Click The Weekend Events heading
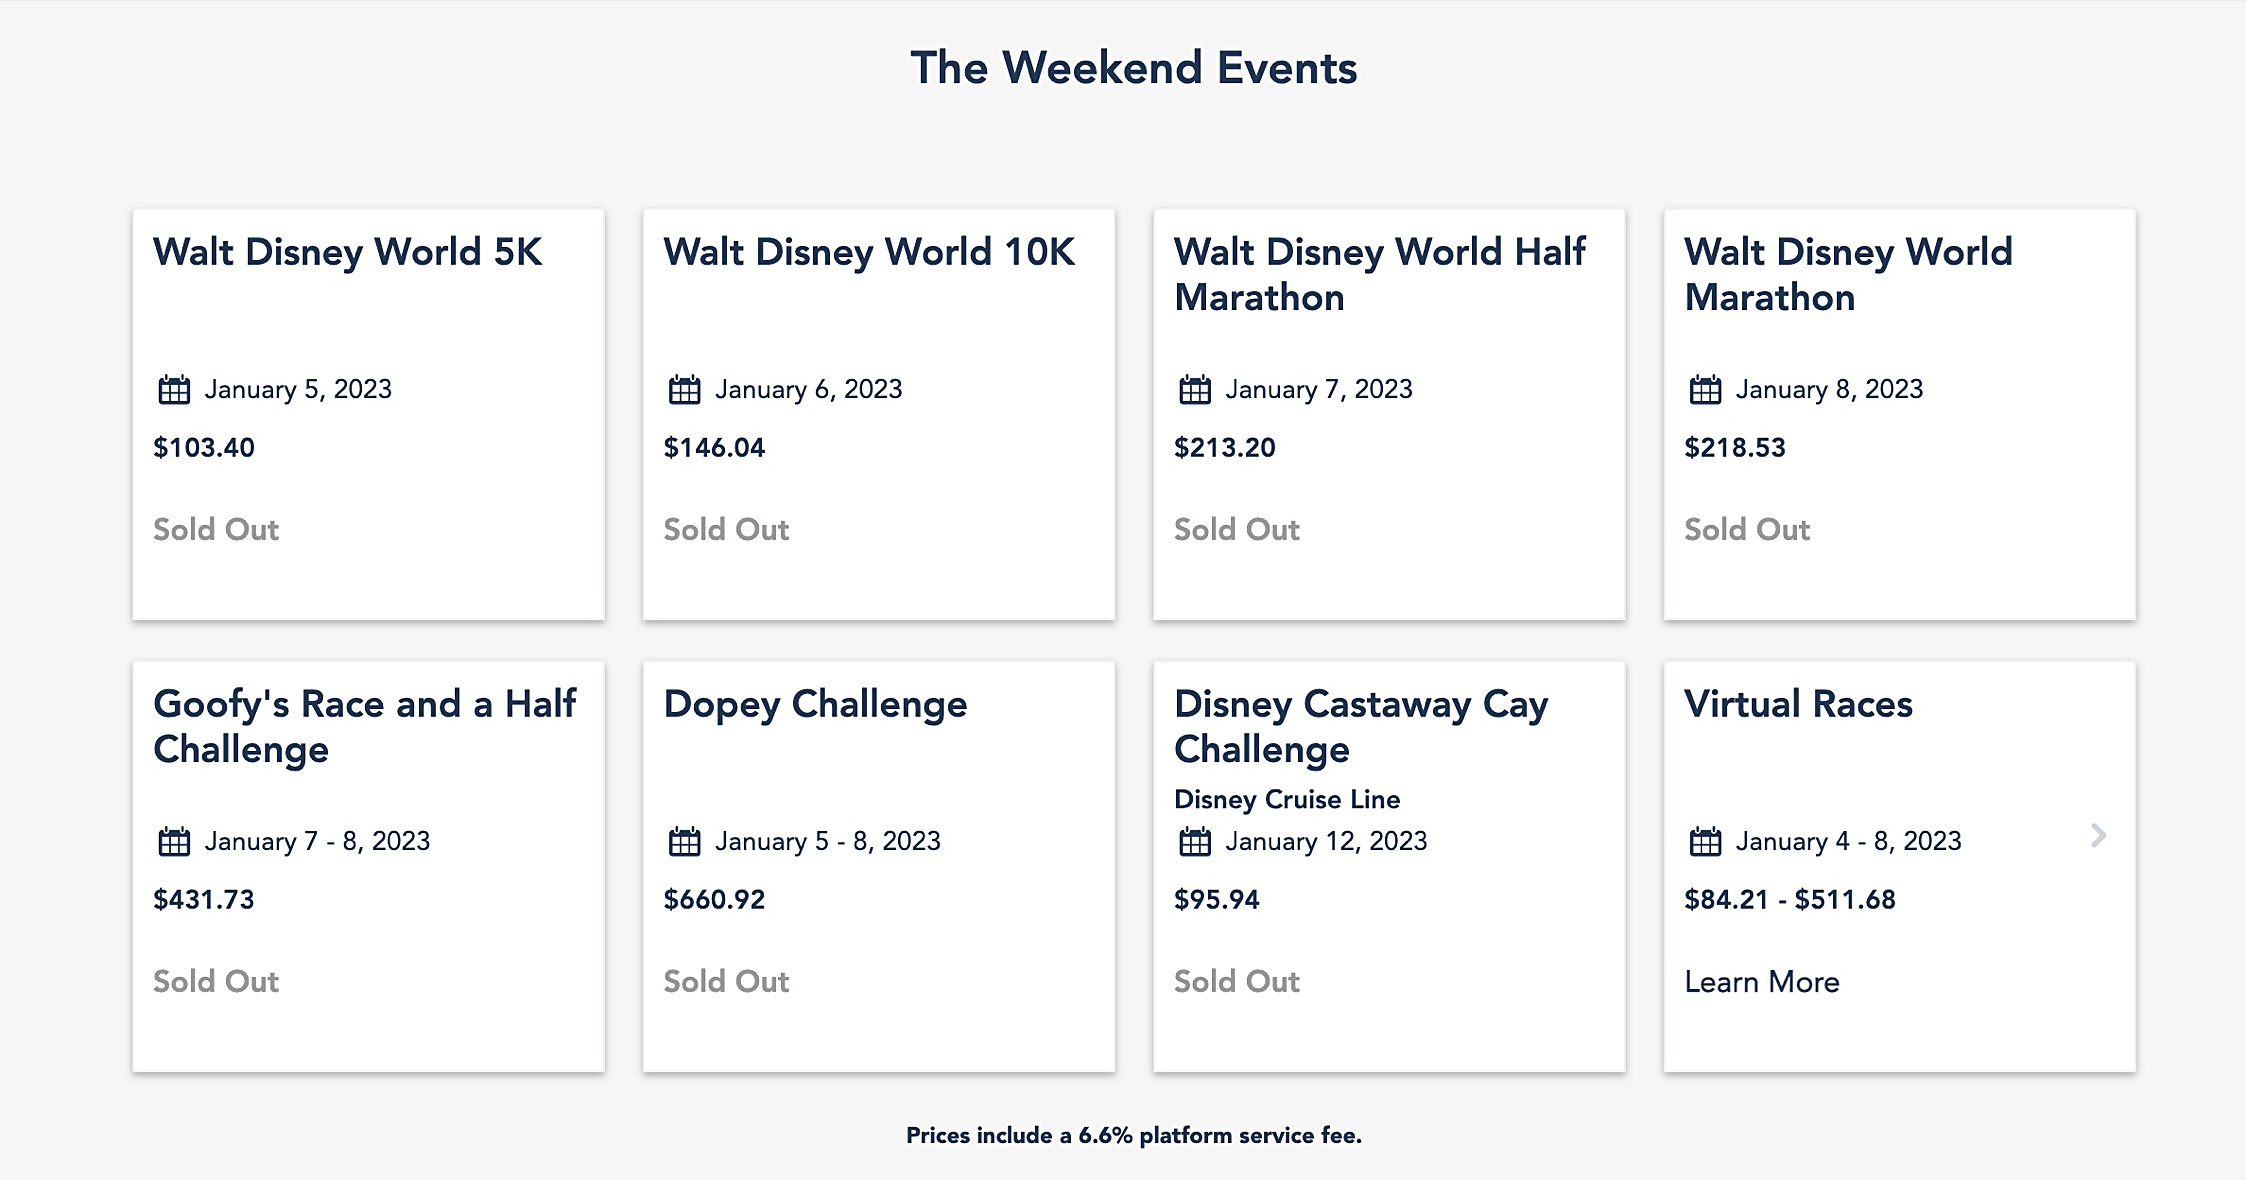Screen dimensions: 2246x1180 point(1135,67)
